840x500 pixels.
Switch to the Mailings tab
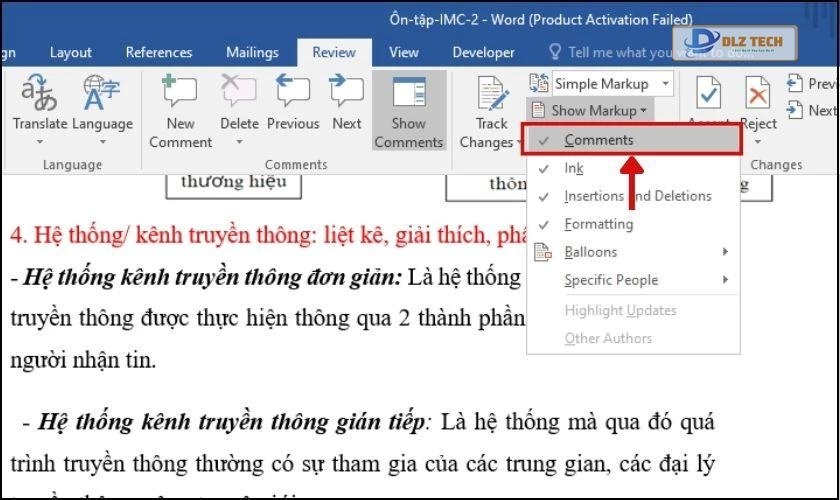pos(252,52)
